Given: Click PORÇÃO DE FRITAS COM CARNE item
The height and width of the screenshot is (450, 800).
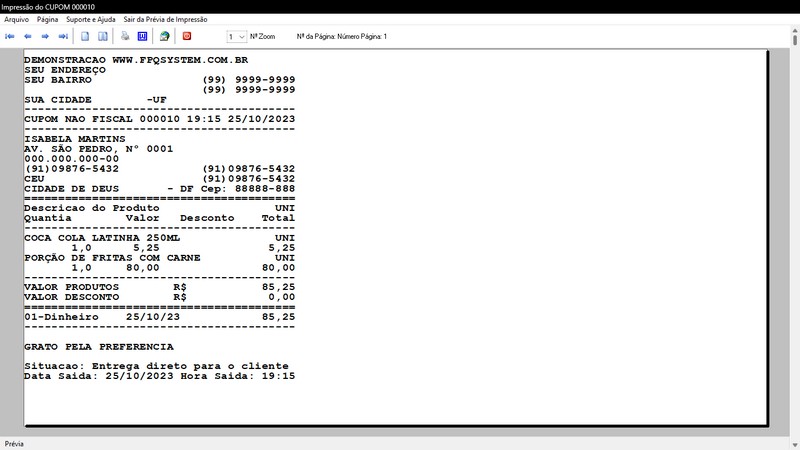Looking at the screenshot, I should pos(112,258).
